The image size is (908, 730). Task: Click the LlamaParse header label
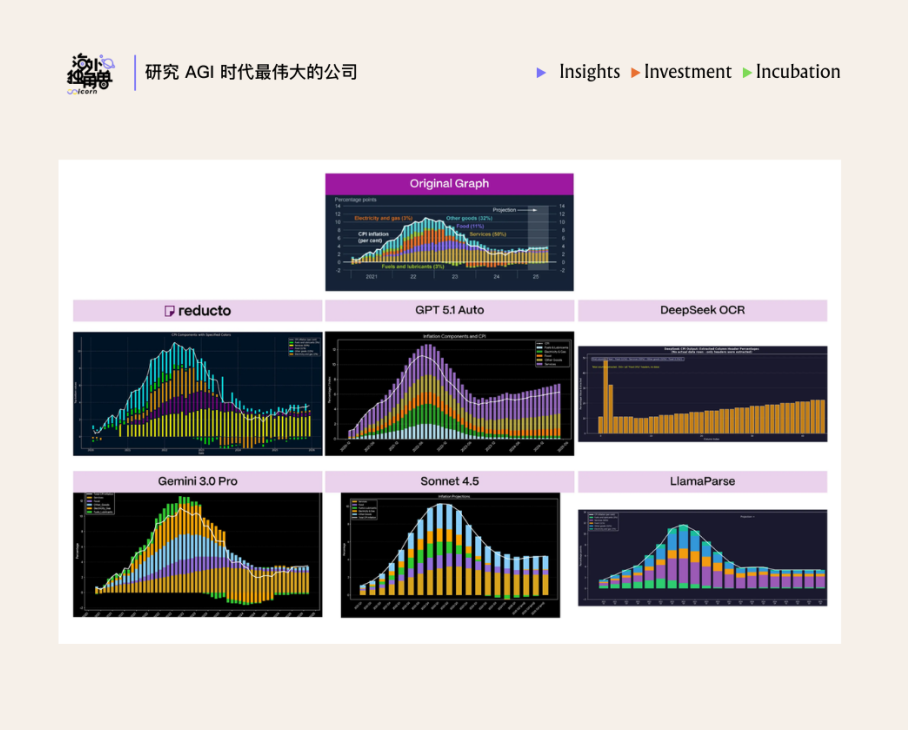702,481
